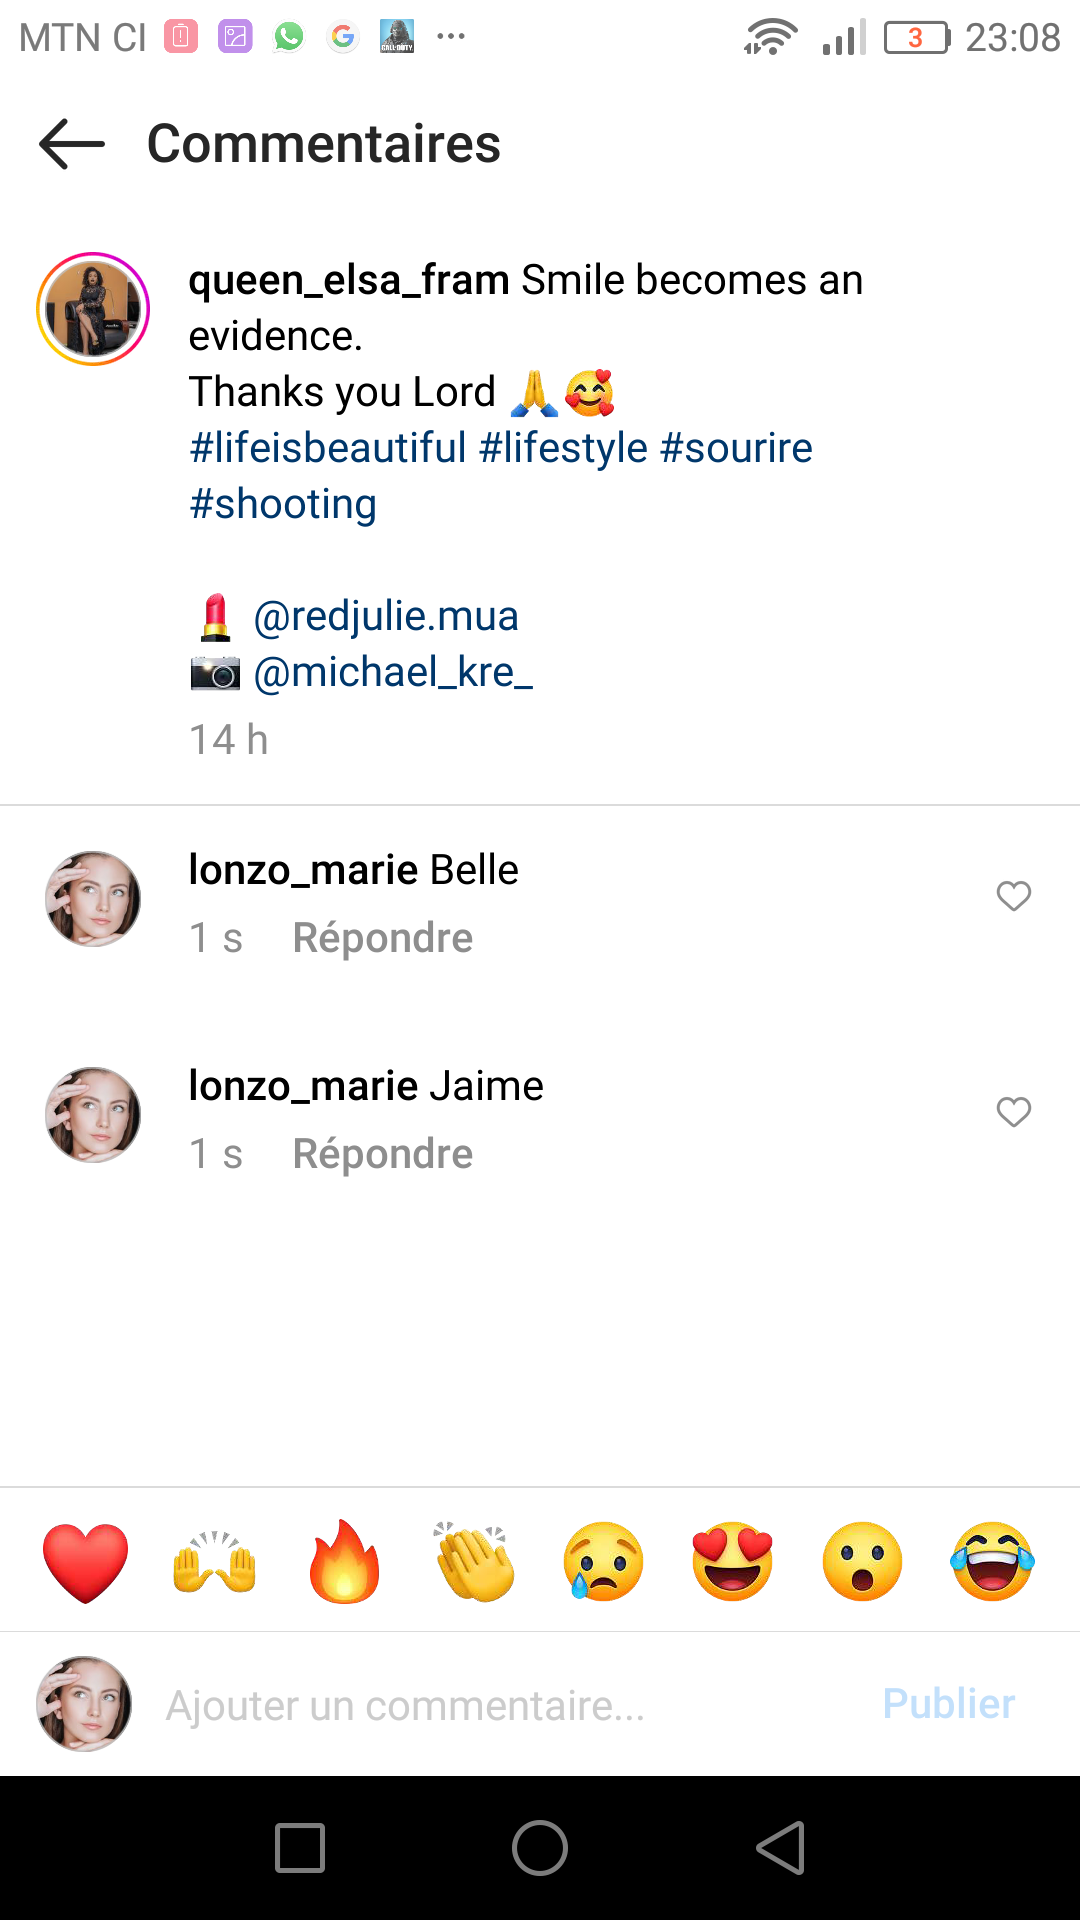Insert the laughing tears emoji
The width and height of the screenshot is (1080, 1920).
click(x=992, y=1562)
